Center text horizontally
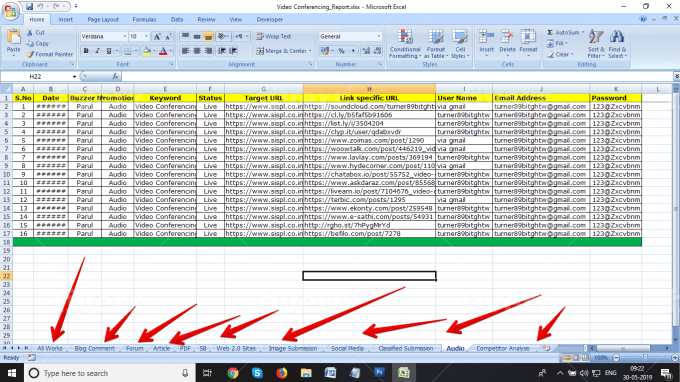 coord(196,51)
